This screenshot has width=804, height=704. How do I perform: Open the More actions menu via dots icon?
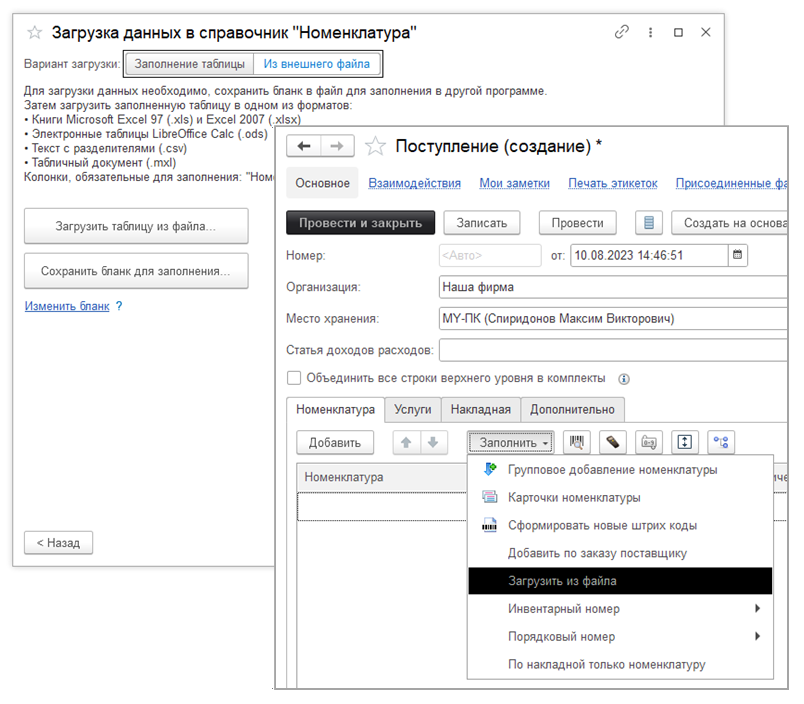coord(649,32)
